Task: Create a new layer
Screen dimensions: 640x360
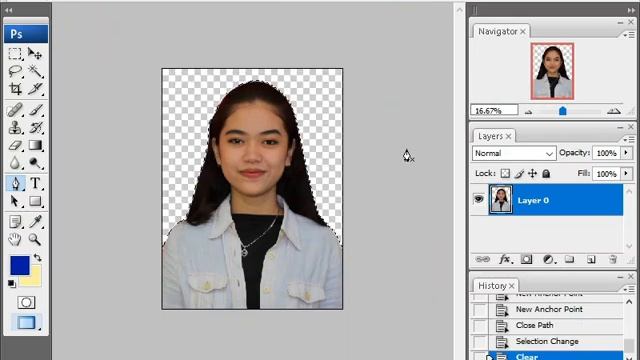Action: pyautogui.click(x=591, y=260)
